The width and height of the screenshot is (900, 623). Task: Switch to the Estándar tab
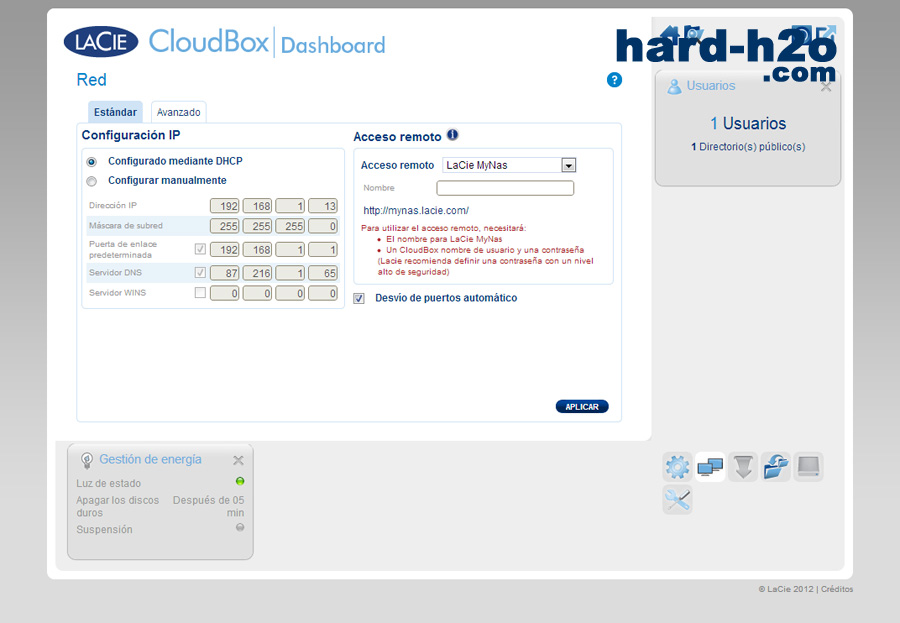pos(115,112)
